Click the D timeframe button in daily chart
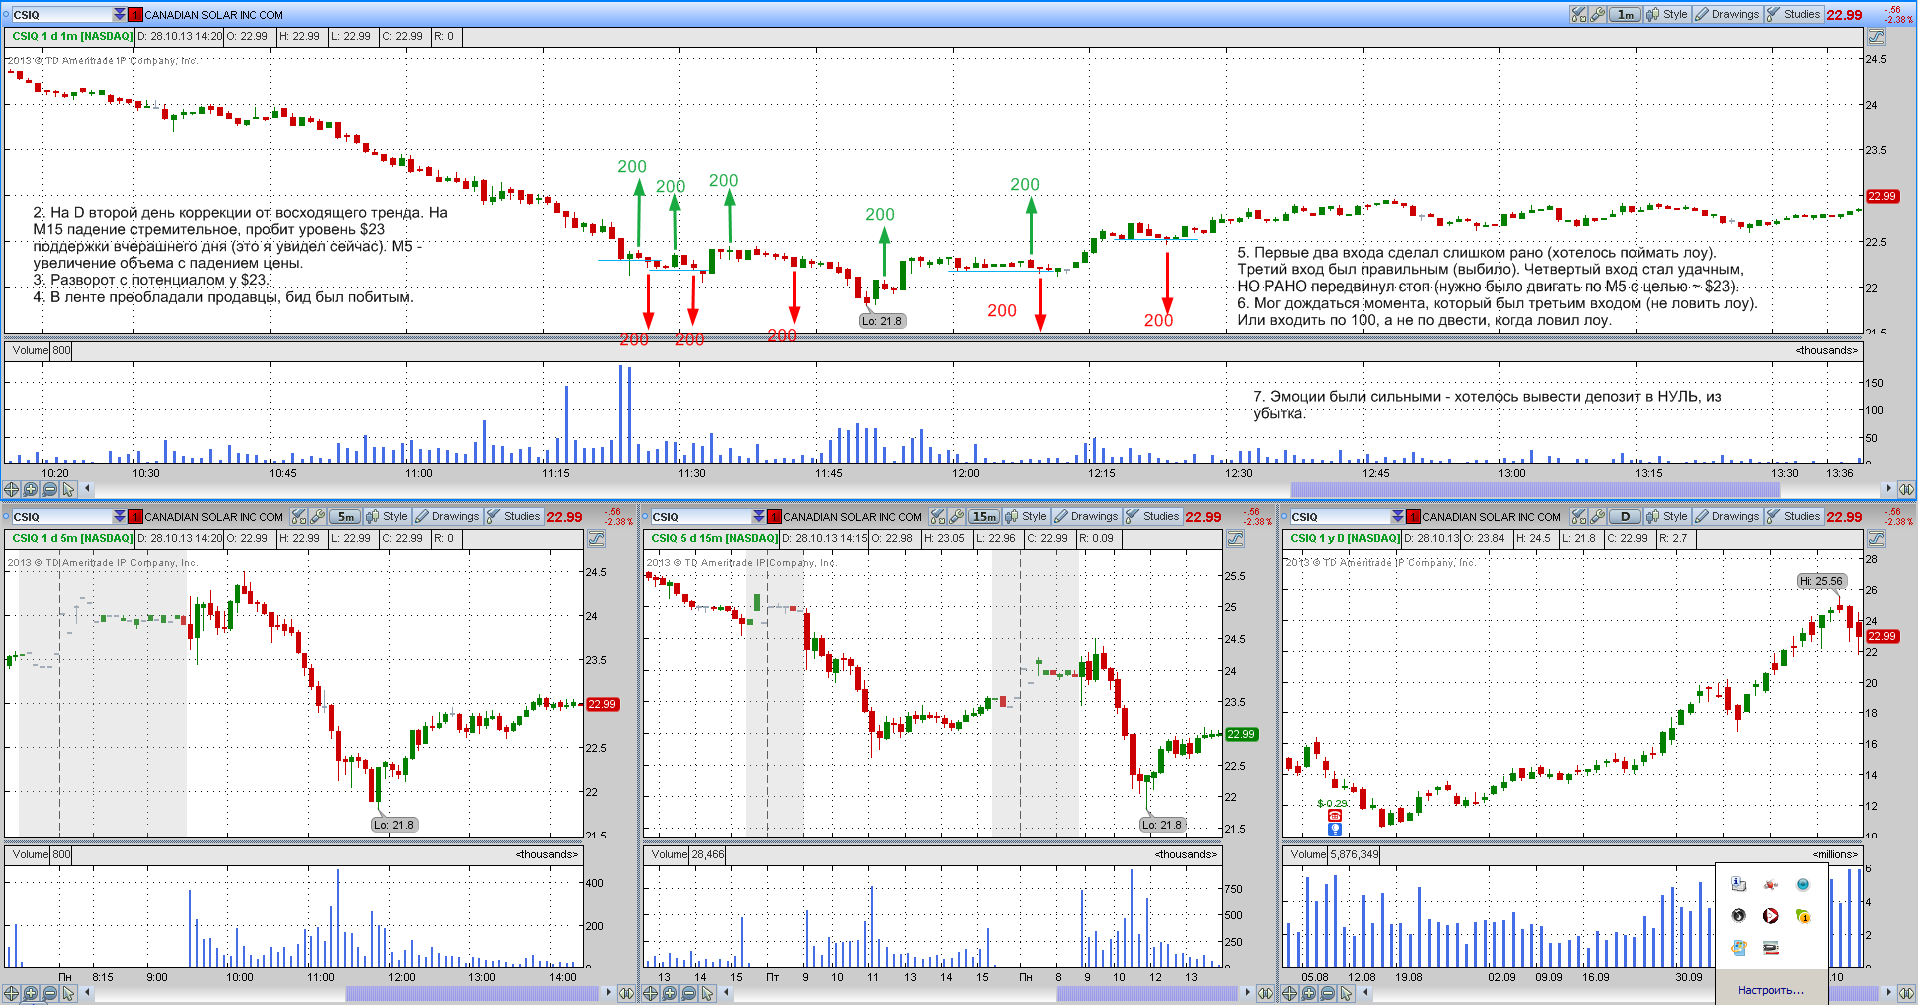This screenshot has height=1005, width=1918. click(1625, 516)
